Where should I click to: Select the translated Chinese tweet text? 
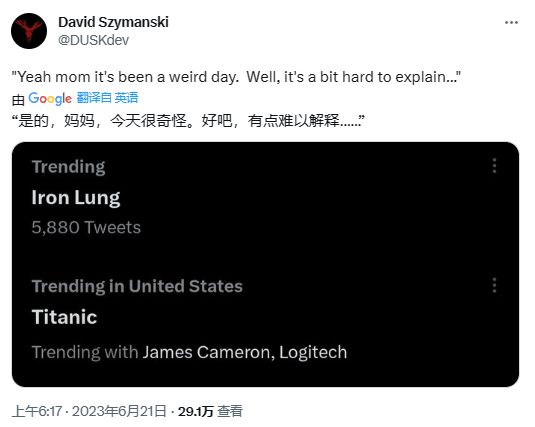point(188,121)
